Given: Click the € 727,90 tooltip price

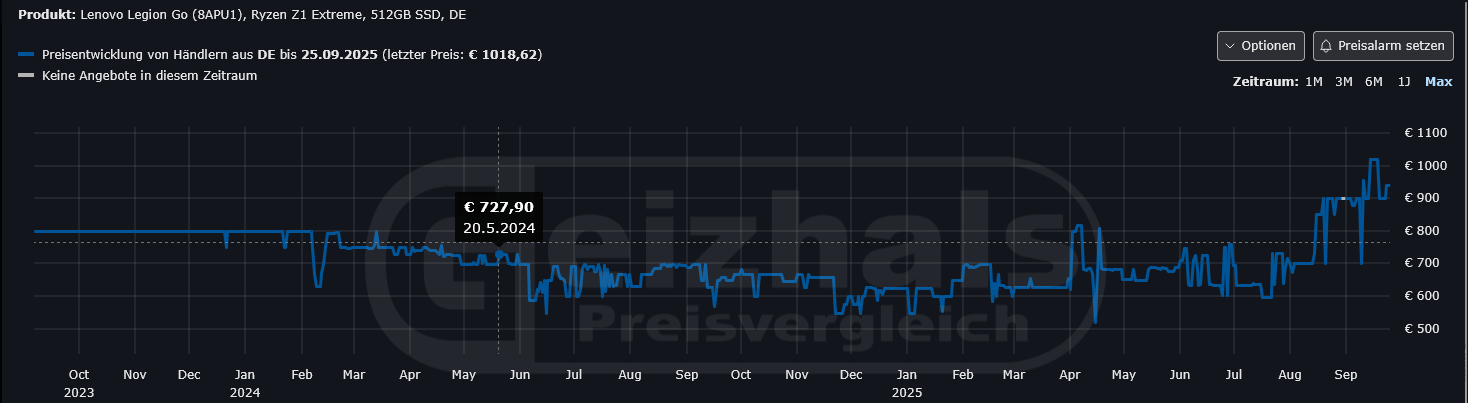Looking at the screenshot, I should coord(499,207).
